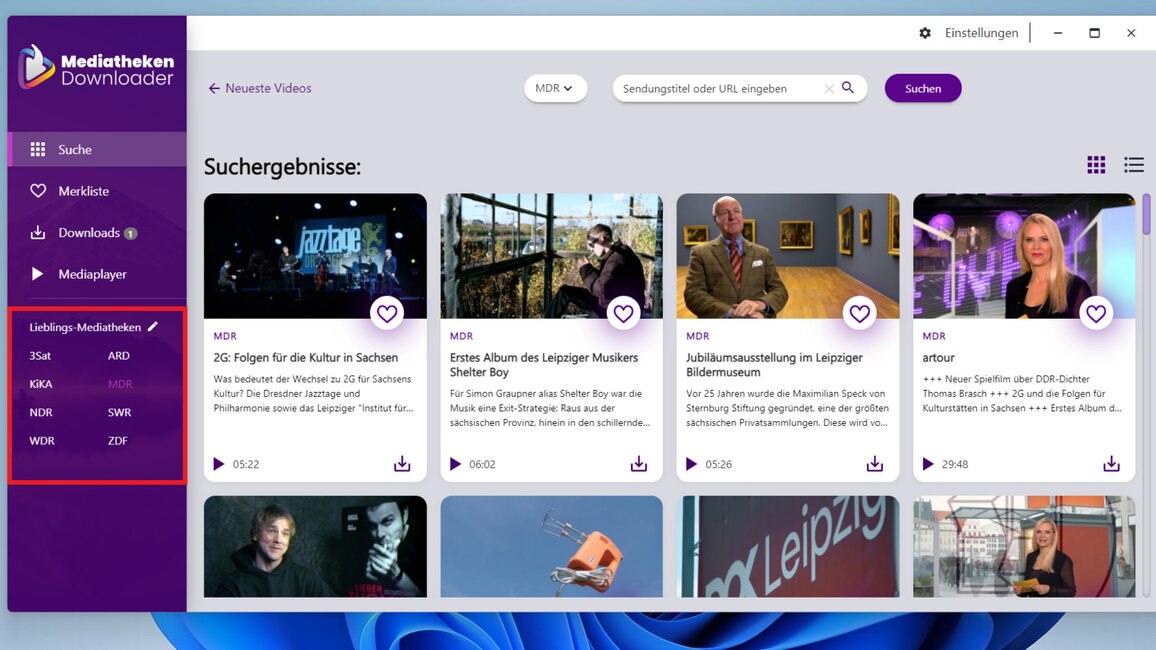
Task: Clear the search field with X icon
Action: [829, 89]
